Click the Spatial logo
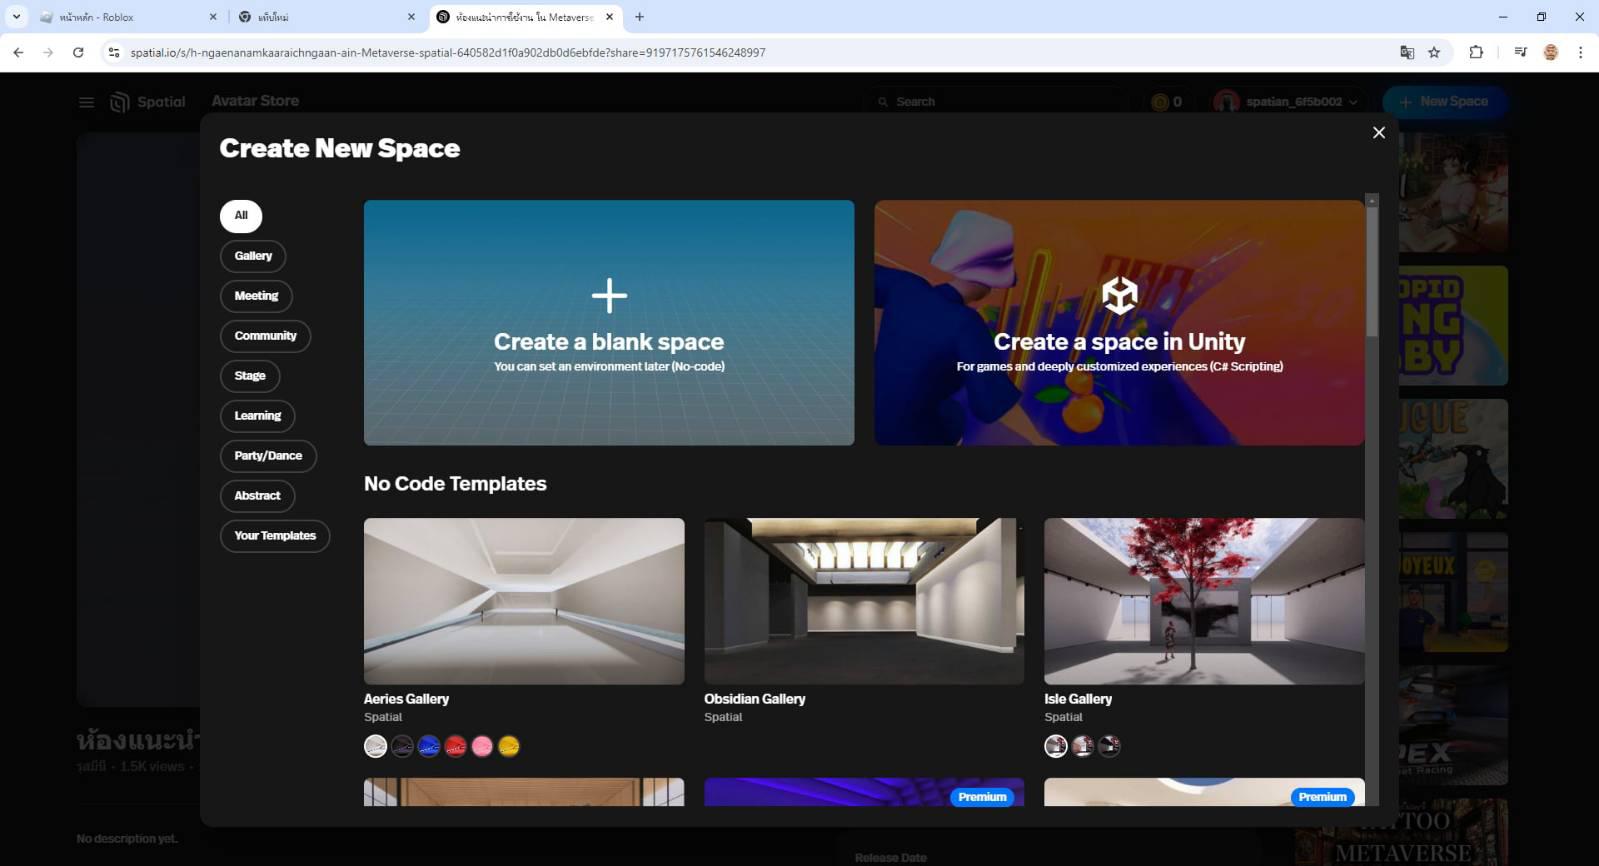1599x866 pixels. coord(148,102)
